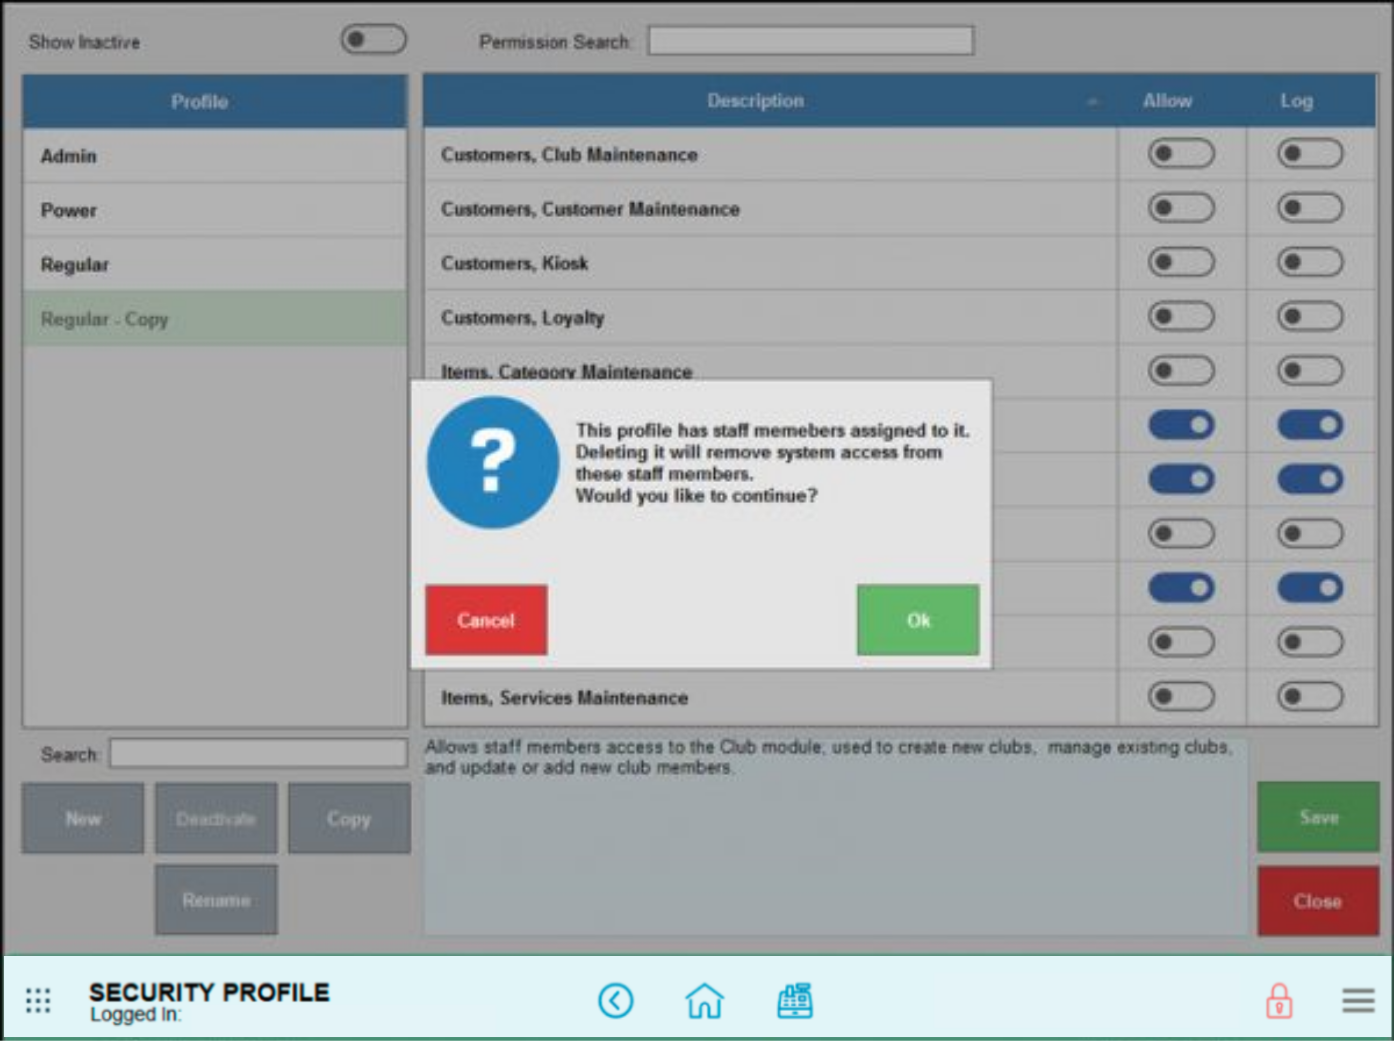Open the apps grid icon
Viewport: 1394px width, 1044px height.
[x=38, y=1000]
